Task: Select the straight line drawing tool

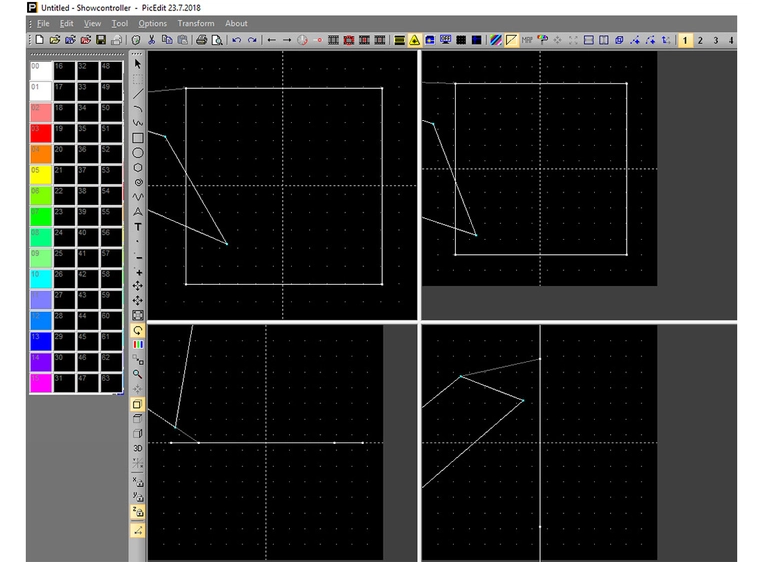Action: pyautogui.click(x=138, y=93)
